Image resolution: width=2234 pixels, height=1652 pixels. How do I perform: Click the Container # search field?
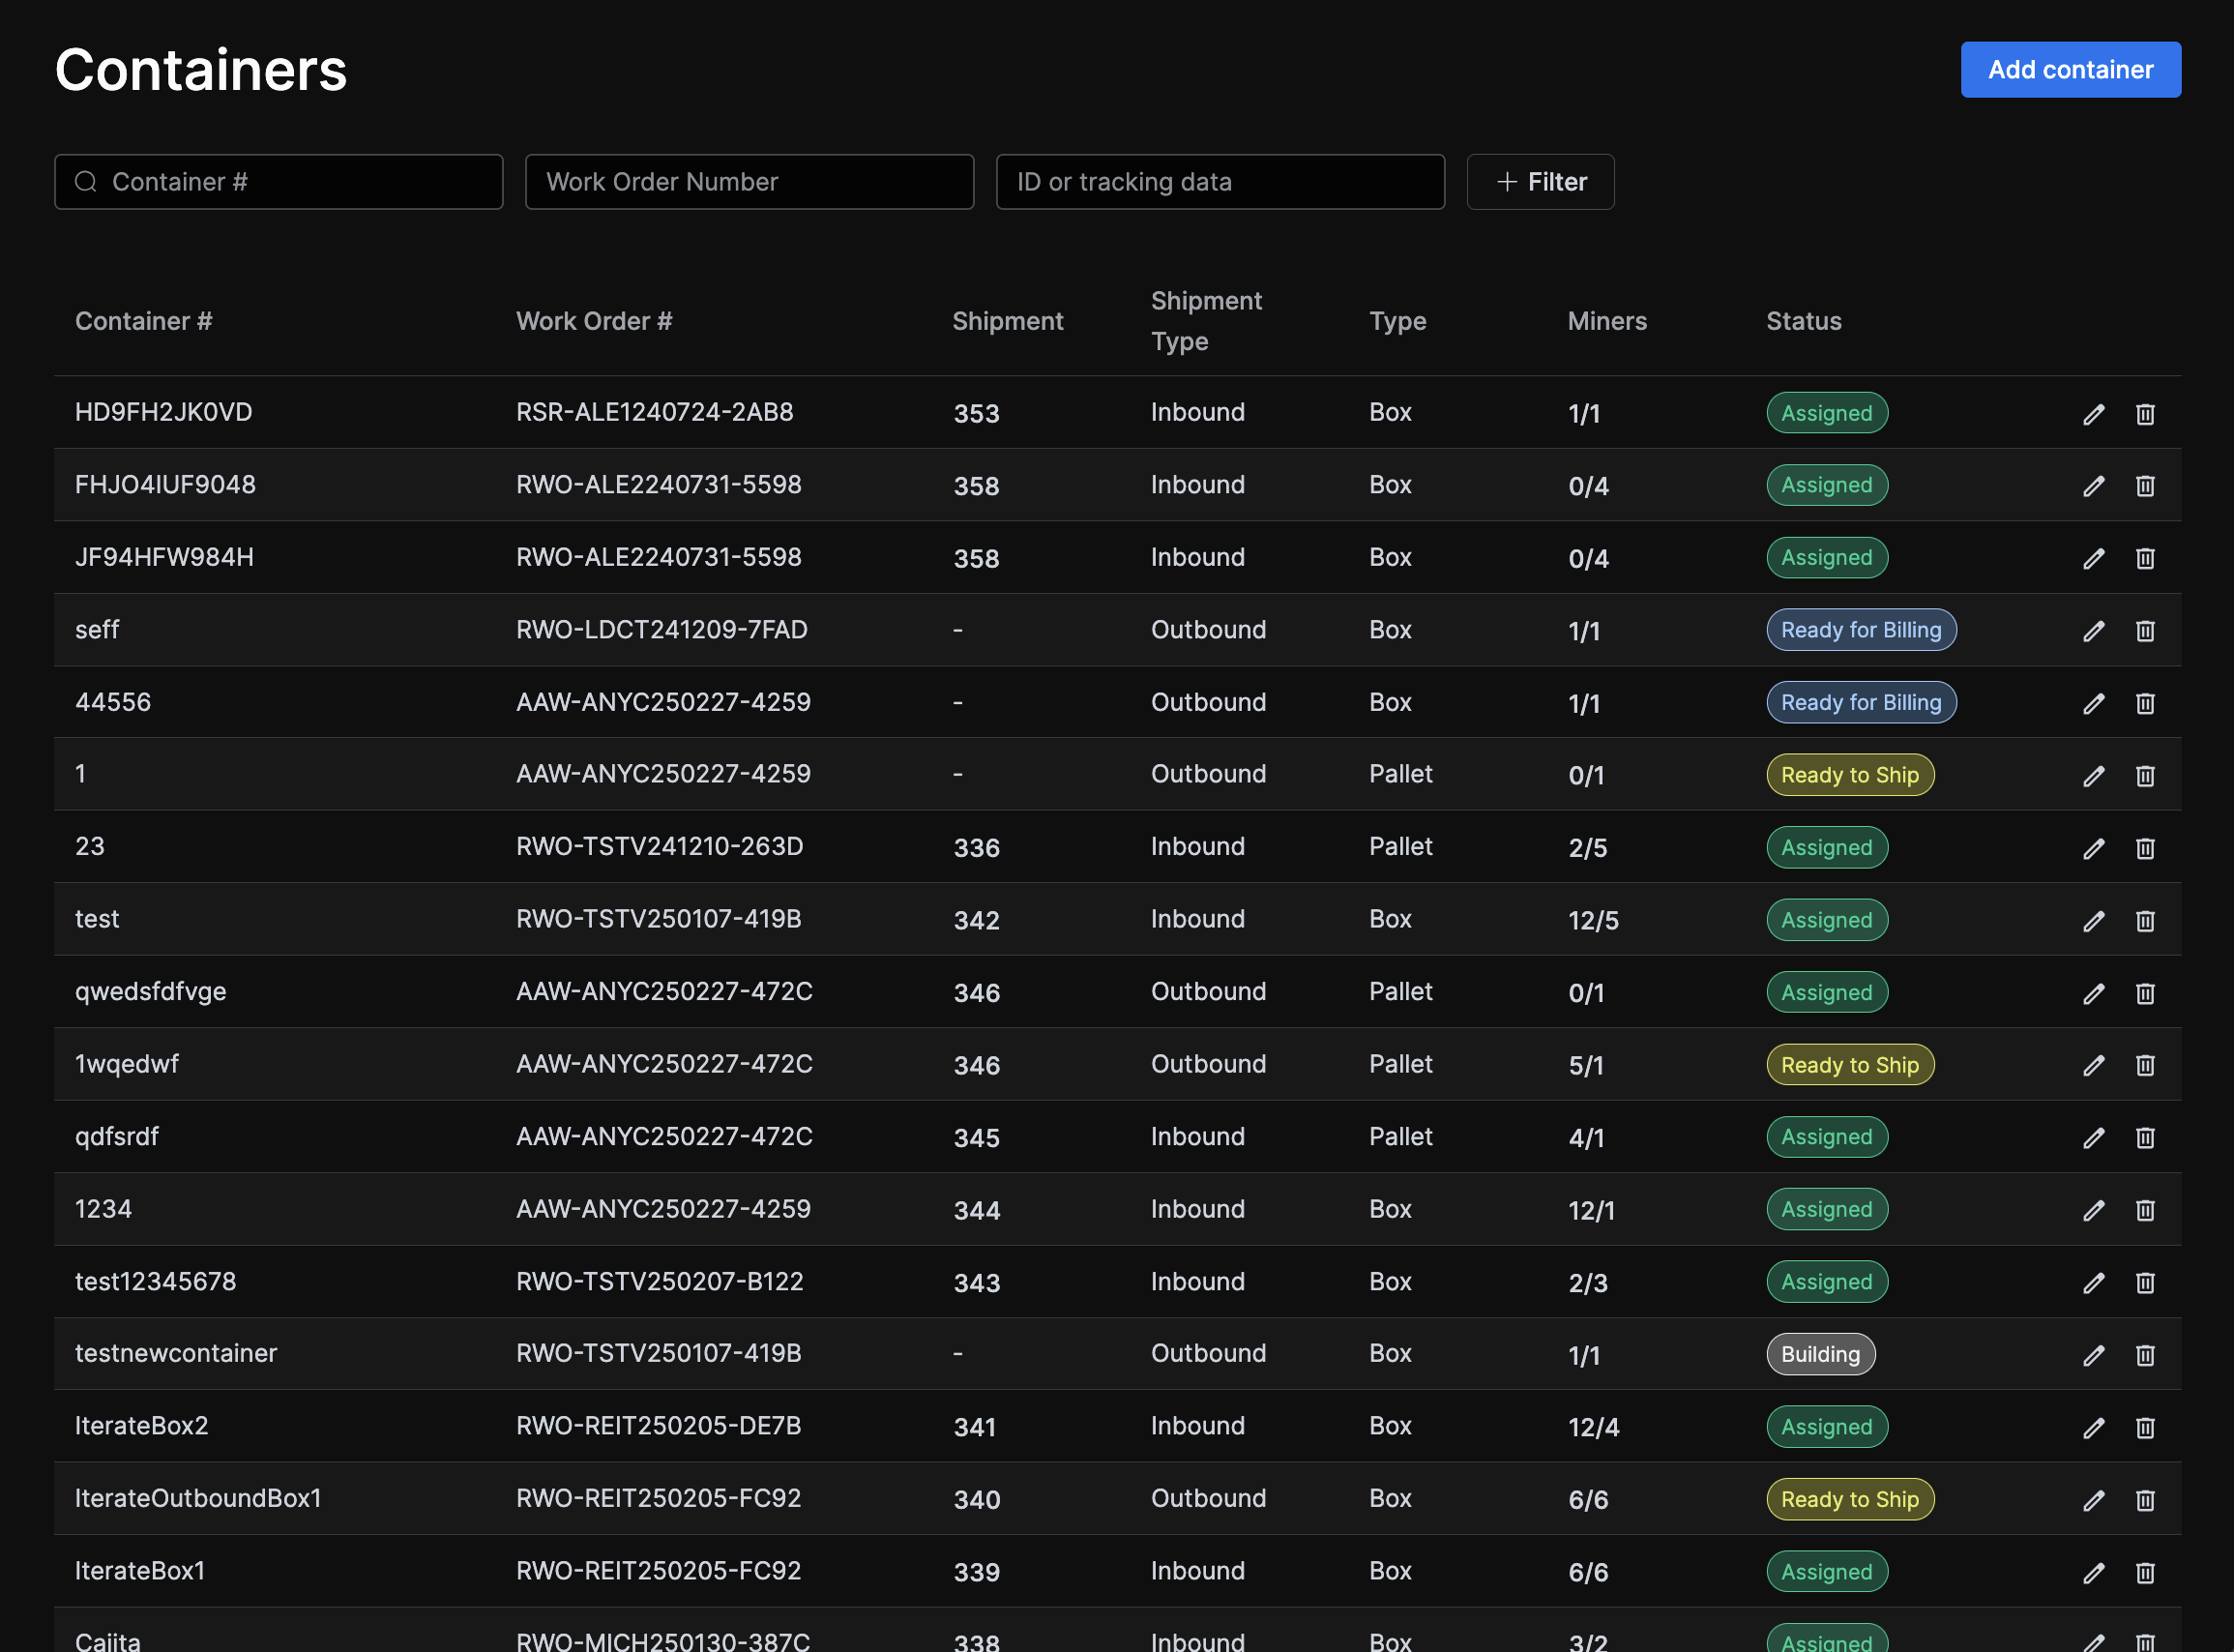coord(278,182)
